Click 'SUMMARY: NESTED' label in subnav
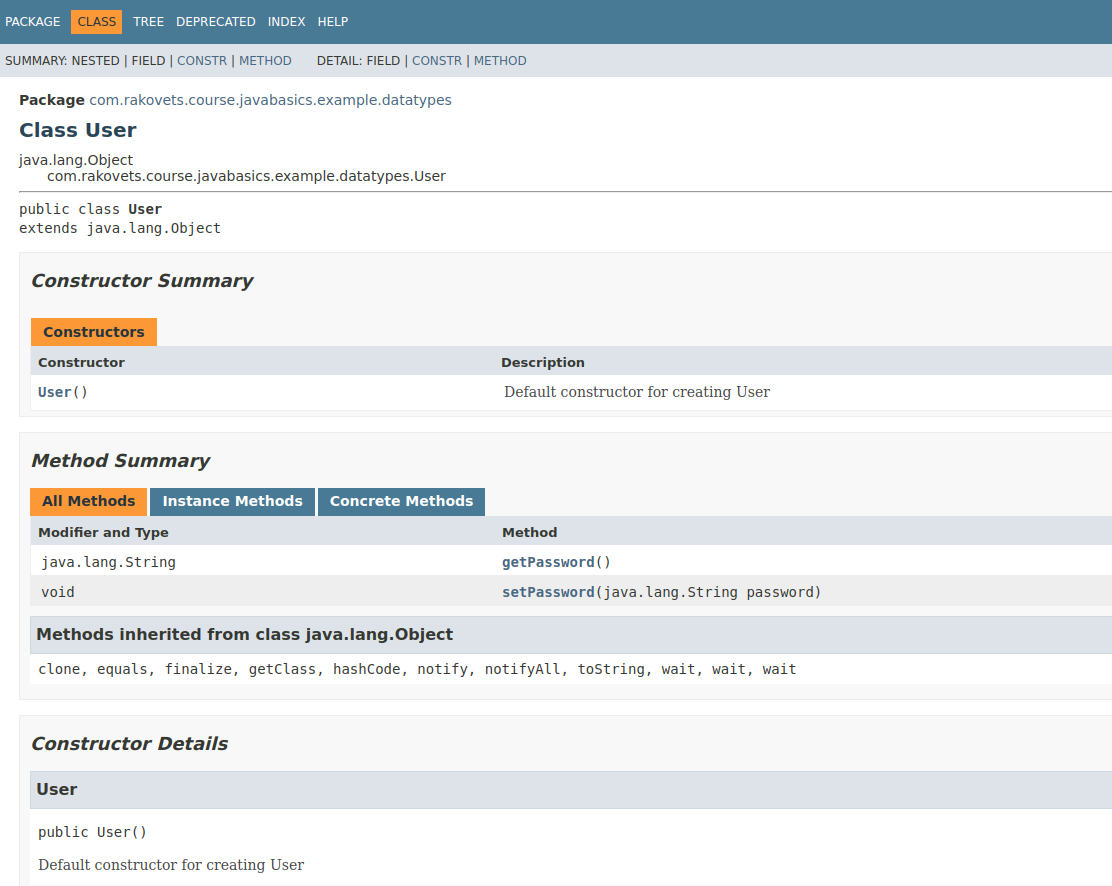1112x886 pixels. pyautogui.click(x=62, y=61)
